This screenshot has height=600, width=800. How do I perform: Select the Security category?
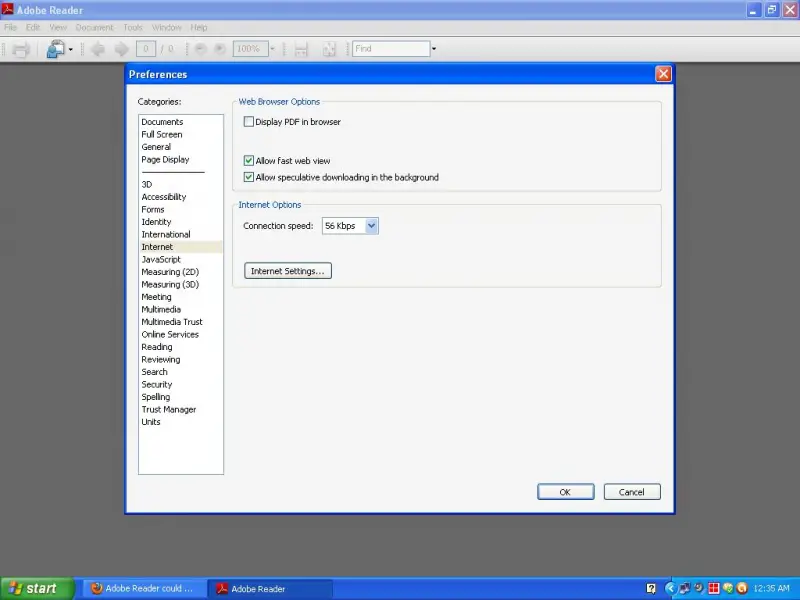[157, 384]
